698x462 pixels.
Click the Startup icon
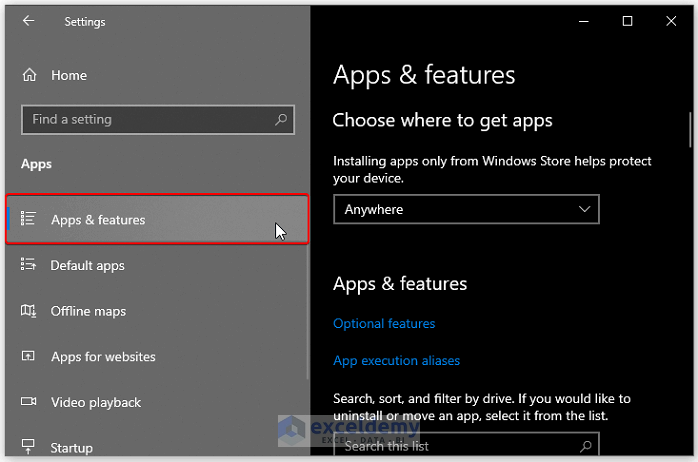tap(29, 448)
